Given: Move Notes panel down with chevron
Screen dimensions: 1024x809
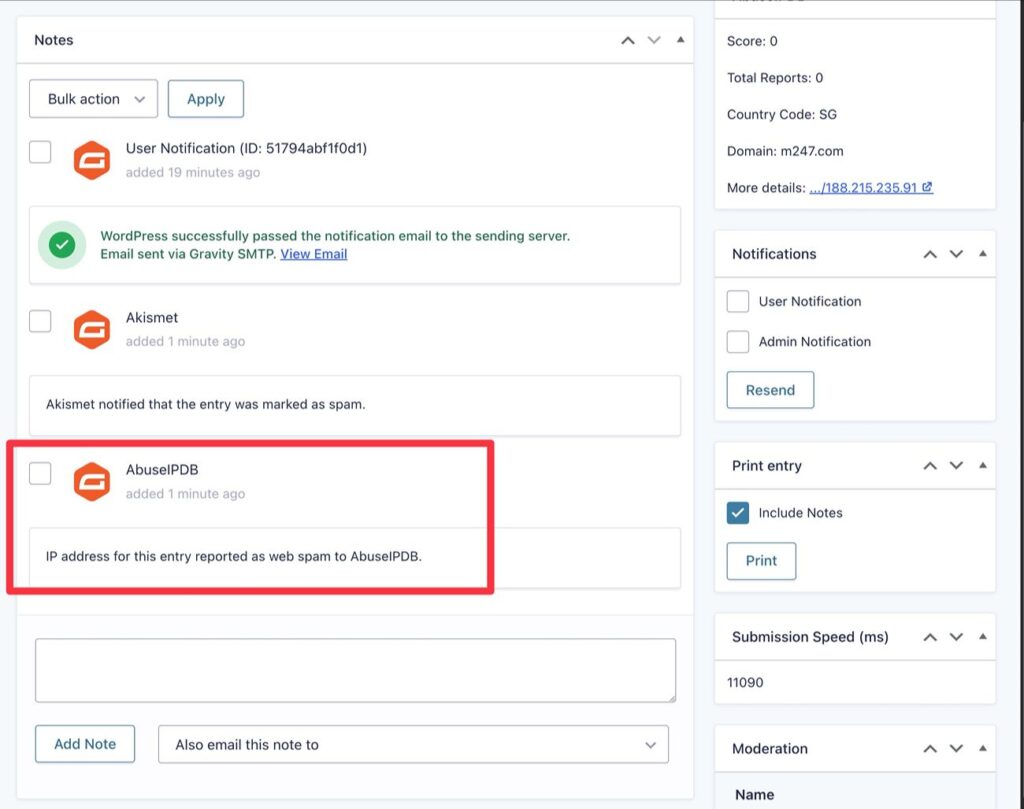Looking at the screenshot, I should click(x=654, y=40).
